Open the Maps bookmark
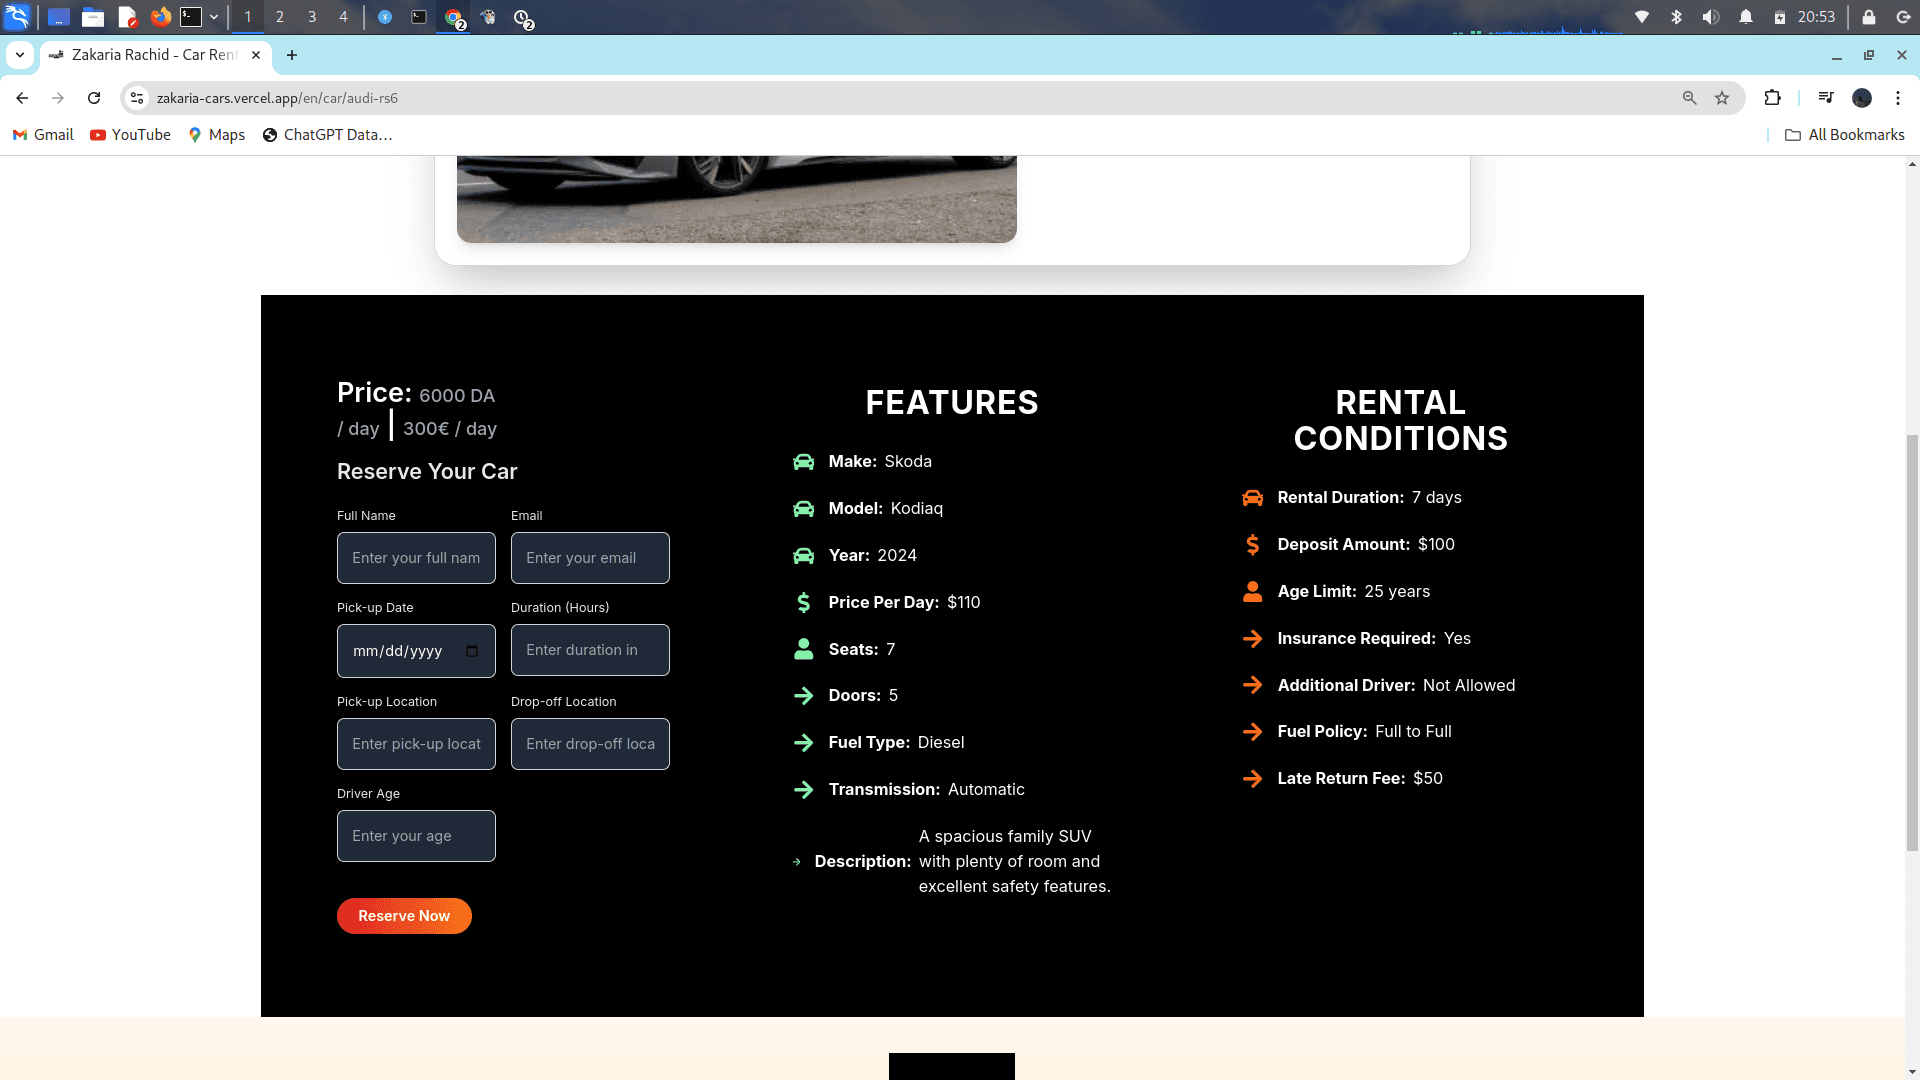Image resolution: width=1920 pixels, height=1080 pixels. coord(216,135)
